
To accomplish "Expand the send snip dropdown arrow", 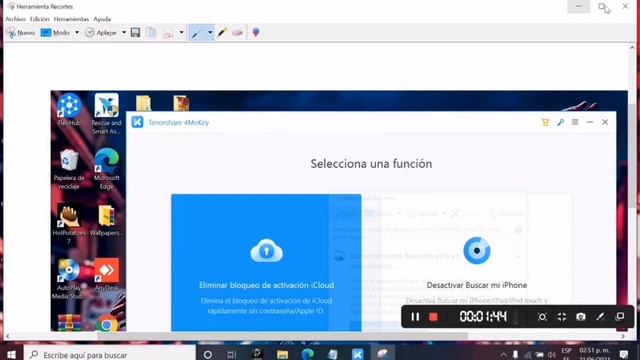I will tap(182, 33).
